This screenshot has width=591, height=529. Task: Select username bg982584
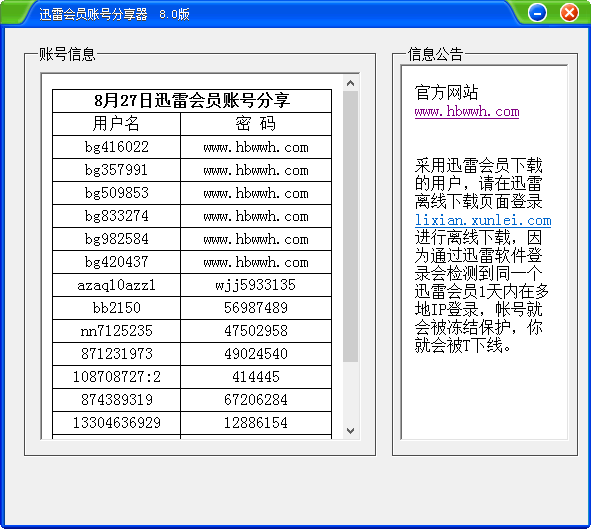pos(116,239)
